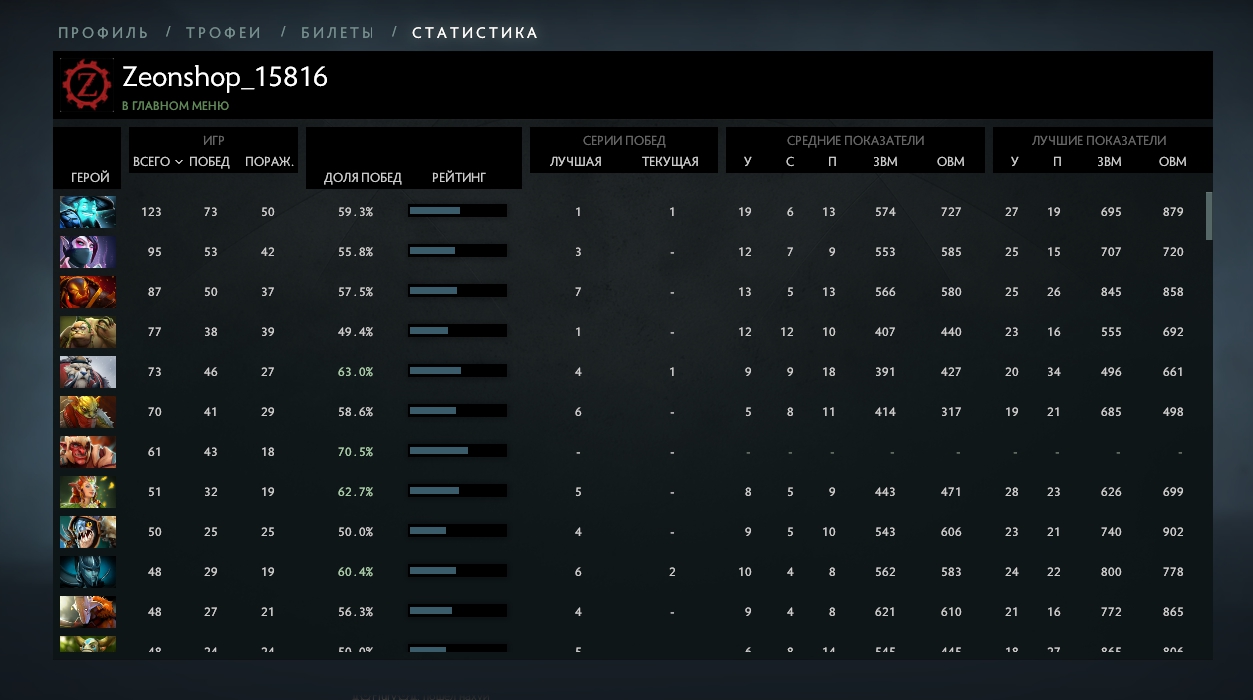The image size is (1253, 700).
Task: Sort by ЗВМ under СРЕДНИЕ ПОКАЗАТЕЛИ
Action: pyautogui.click(x=885, y=162)
